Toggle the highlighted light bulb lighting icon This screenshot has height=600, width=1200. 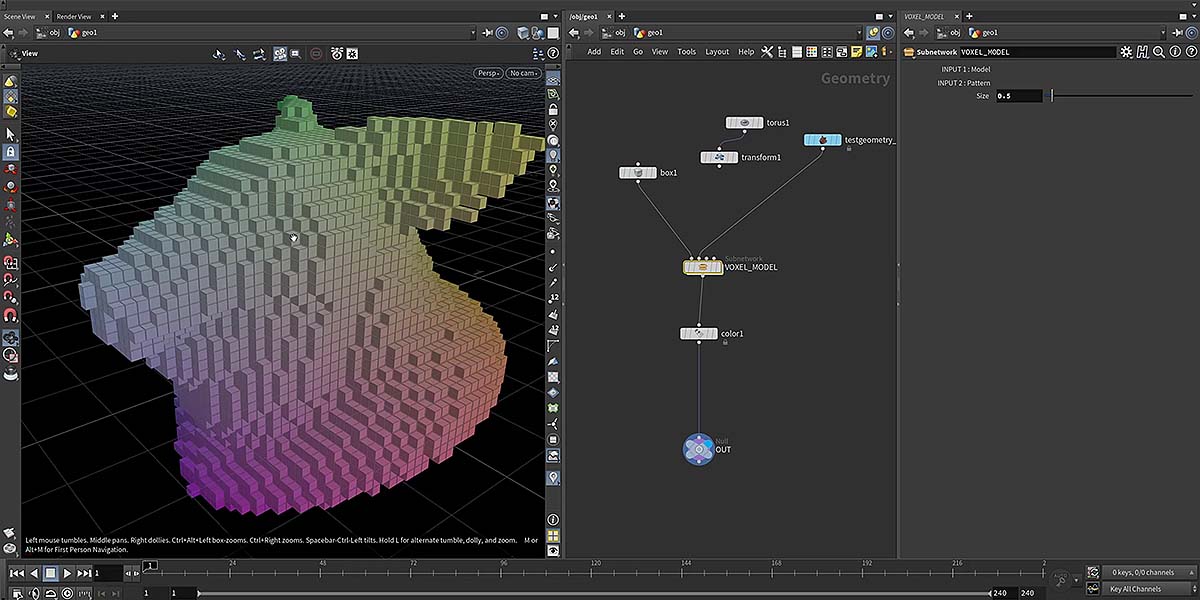[553, 155]
